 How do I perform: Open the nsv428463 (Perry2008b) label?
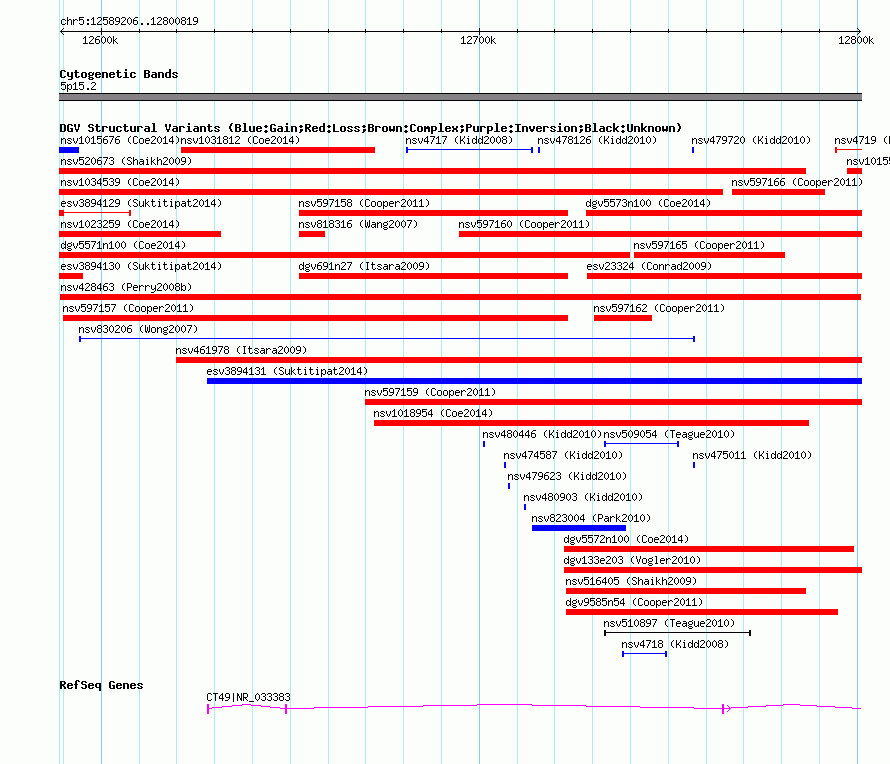click(126, 287)
